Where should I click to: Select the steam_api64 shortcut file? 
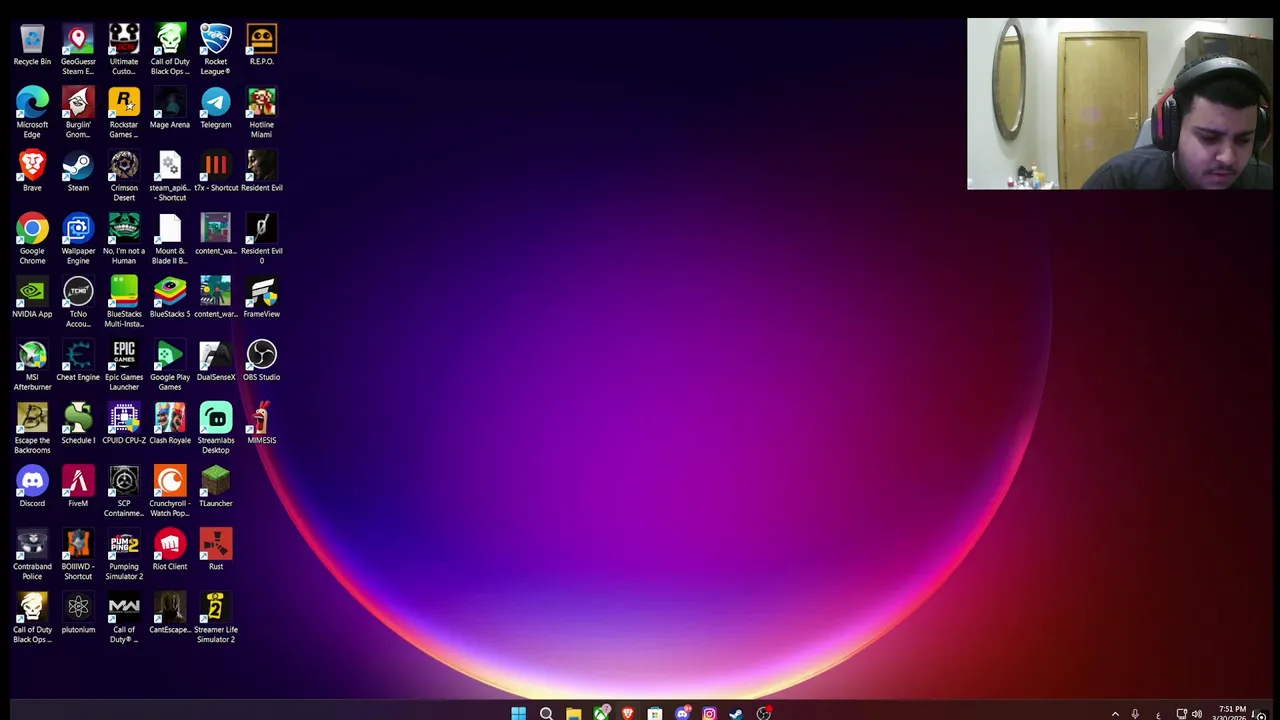coord(170,176)
